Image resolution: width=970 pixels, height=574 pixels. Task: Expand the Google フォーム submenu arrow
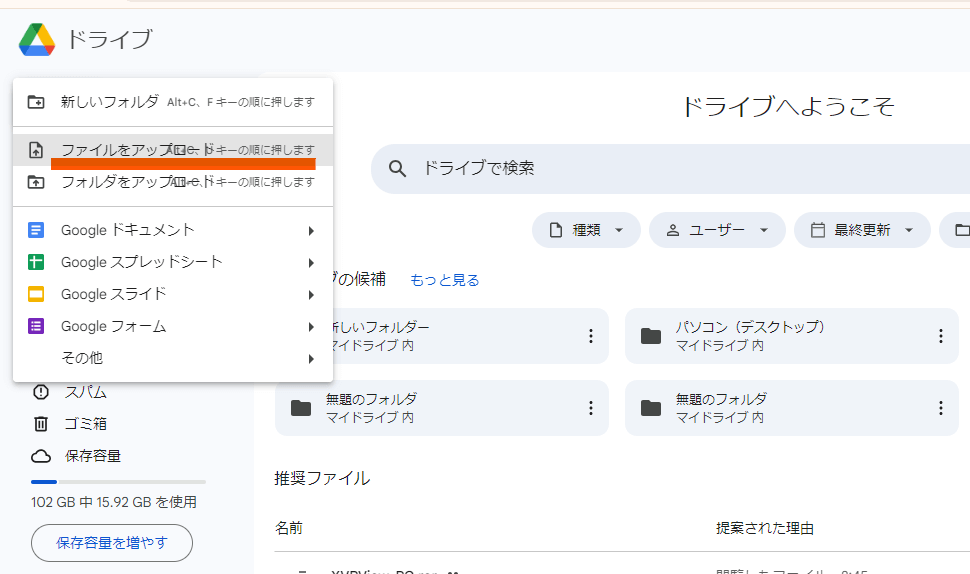point(311,327)
